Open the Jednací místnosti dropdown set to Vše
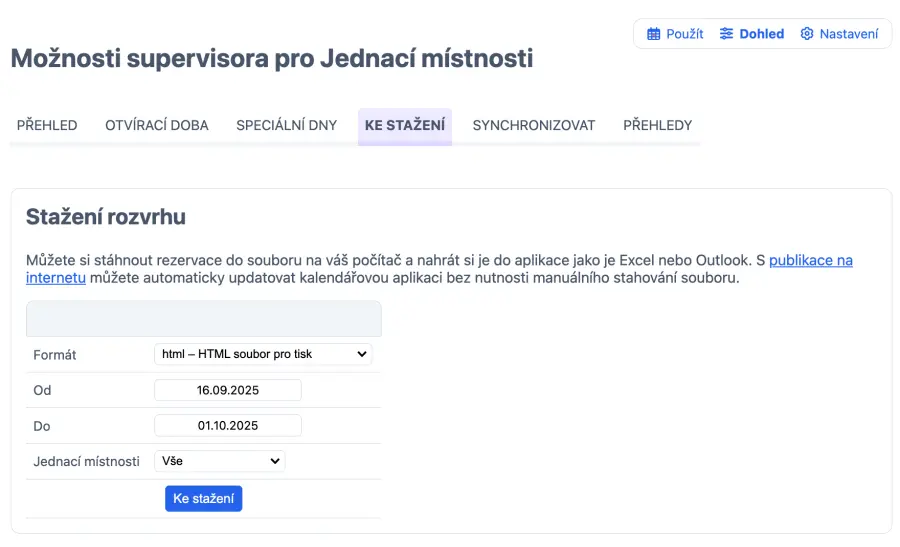The width and height of the screenshot is (900, 547). click(220, 461)
